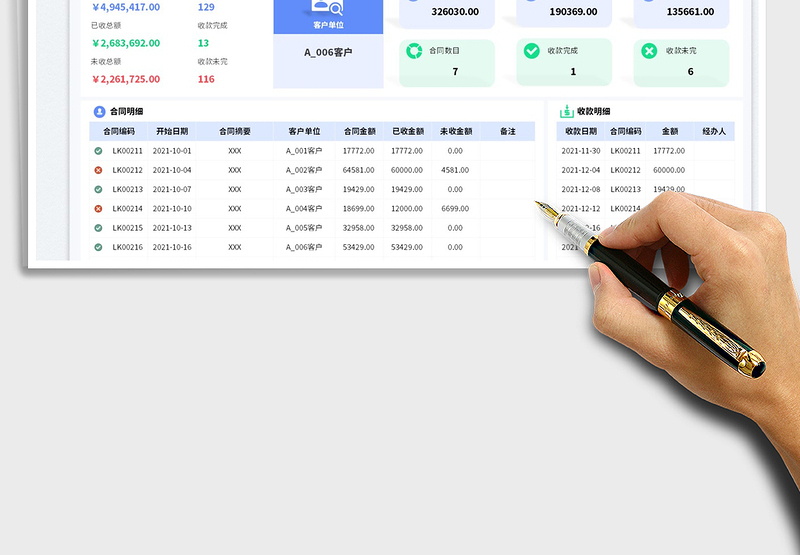Viewport: 800px width, 555px height.
Task: Click the 已收金额 column header
Action: (x=408, y=132)
